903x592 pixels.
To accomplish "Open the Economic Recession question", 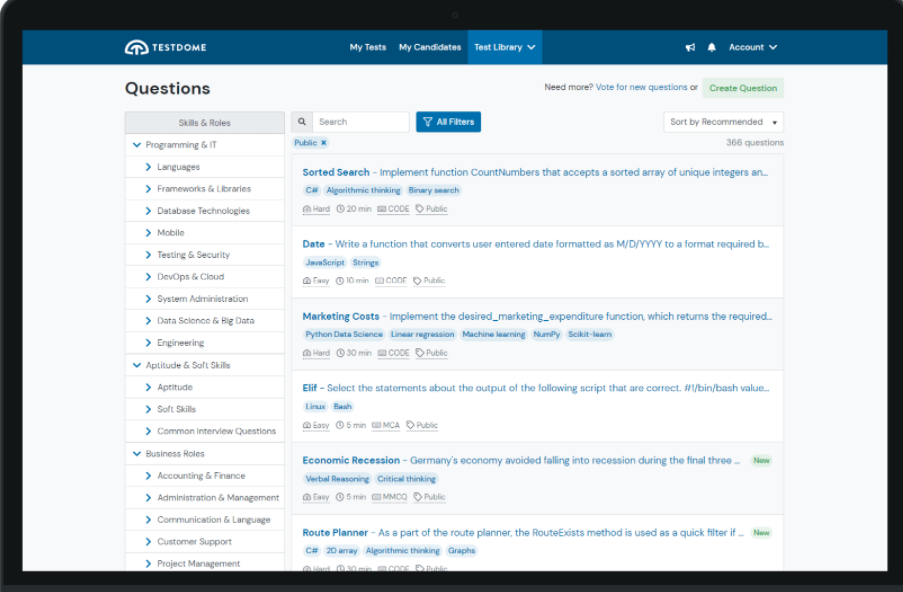I will (x=351, y=460).
